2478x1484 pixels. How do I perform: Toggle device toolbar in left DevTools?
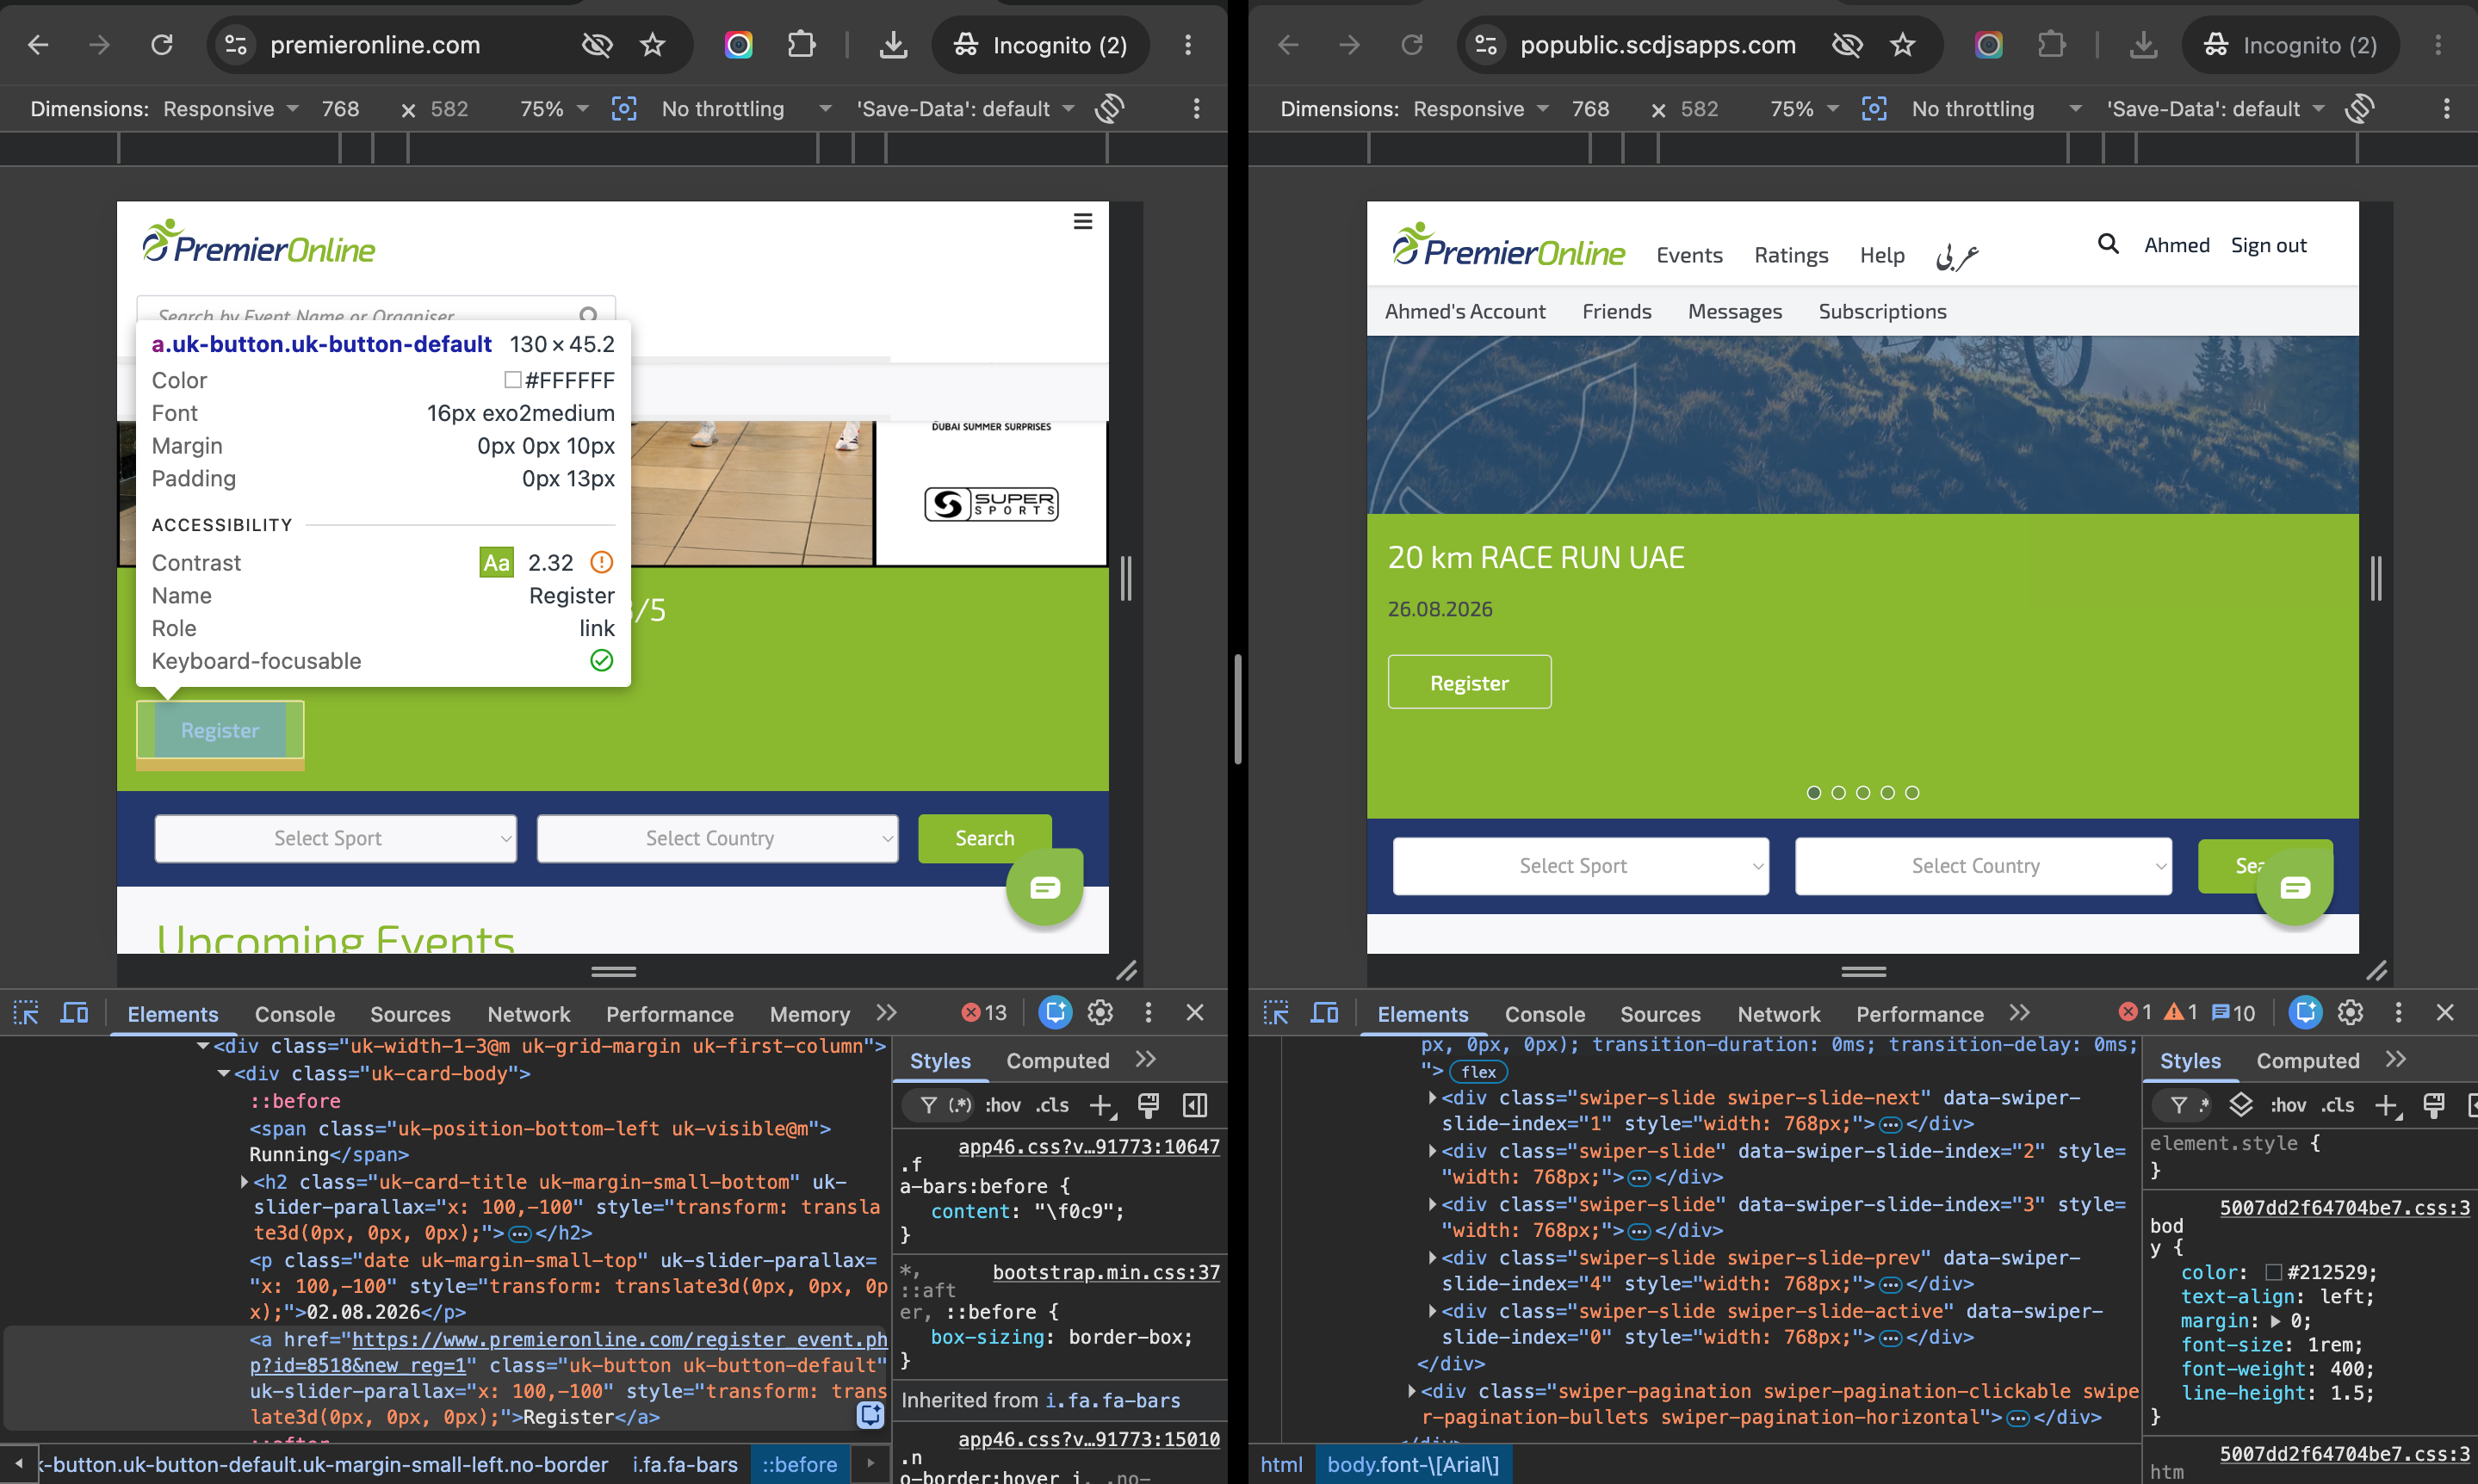(74, 1013)
